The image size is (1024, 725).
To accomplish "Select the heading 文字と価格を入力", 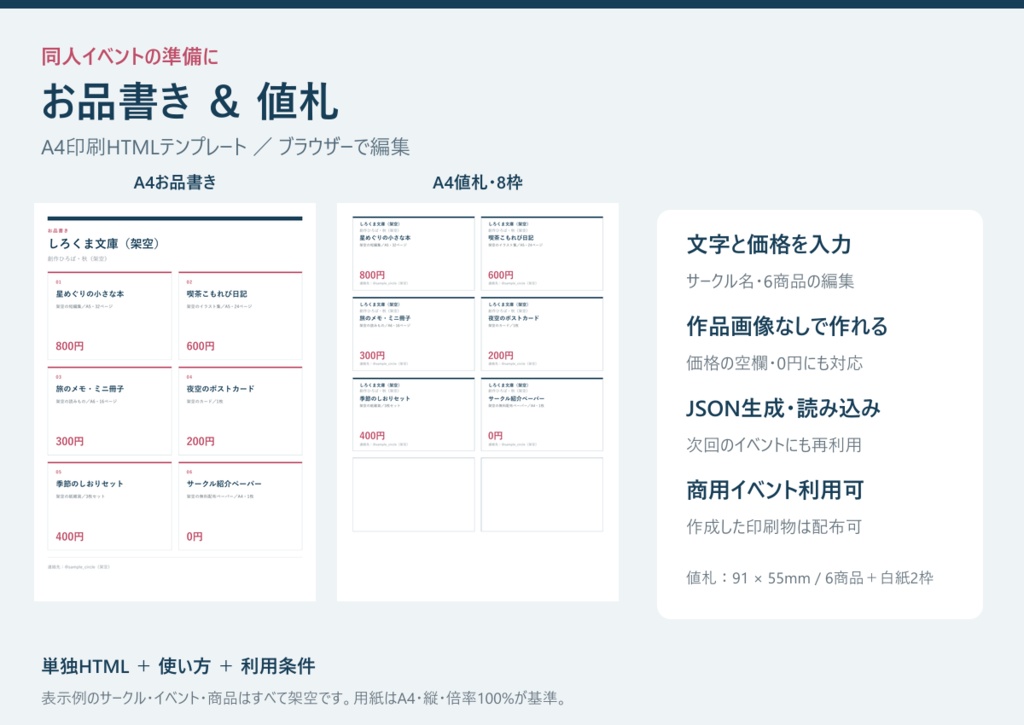I will click(769, 244).
